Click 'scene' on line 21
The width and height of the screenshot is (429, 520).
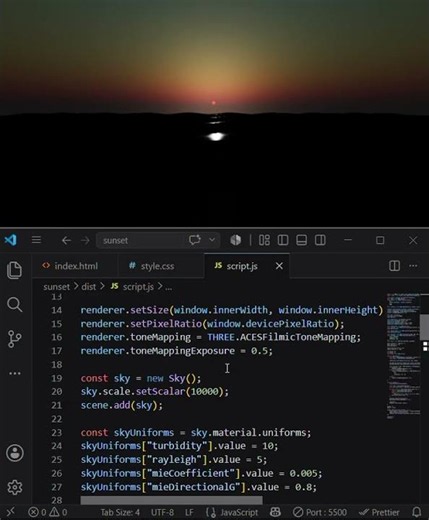click(x=94, y=405)
